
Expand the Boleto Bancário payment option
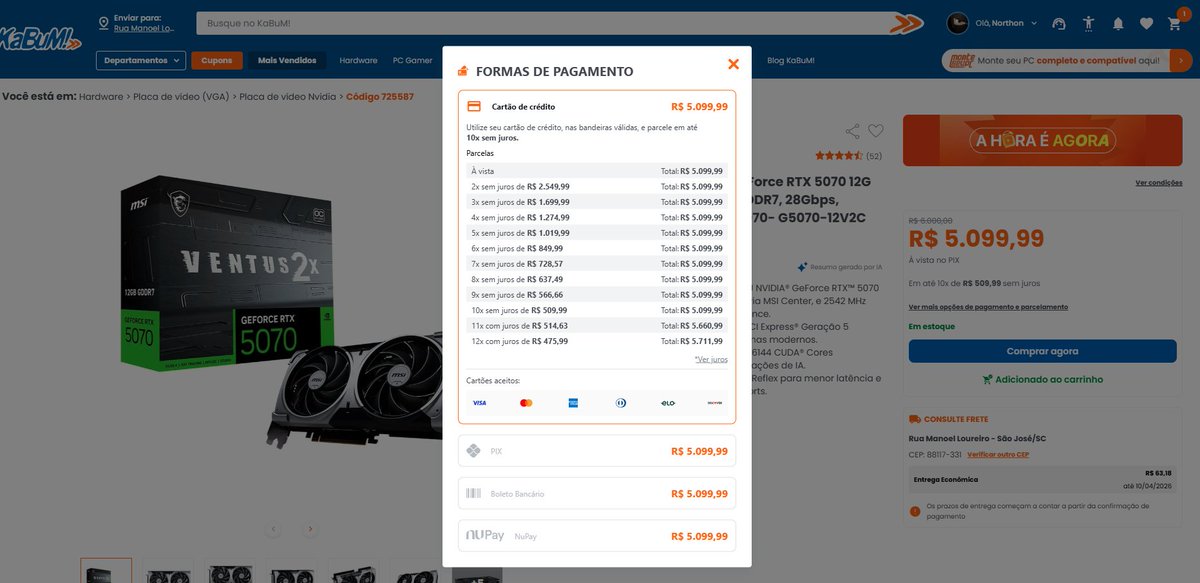[597, 494]
